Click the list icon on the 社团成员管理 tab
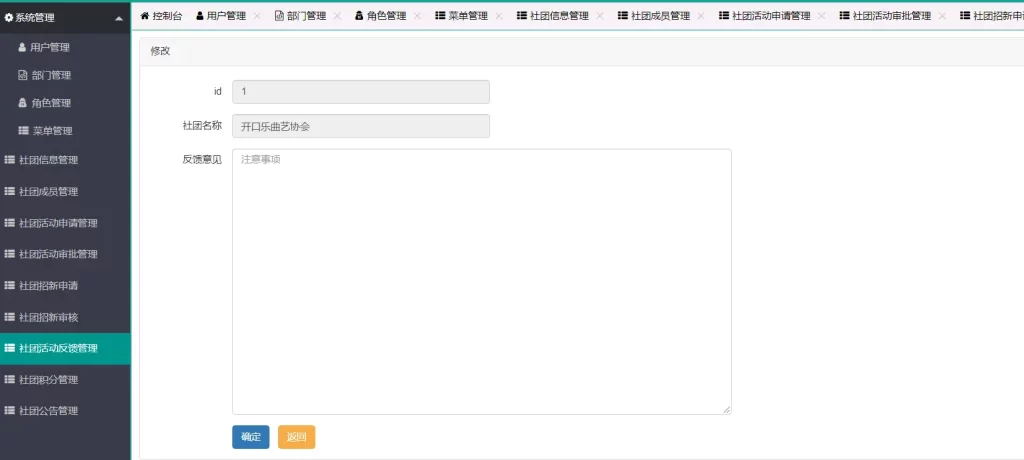The height and width of the screenshot is (460, 1024). coord(622,16)
